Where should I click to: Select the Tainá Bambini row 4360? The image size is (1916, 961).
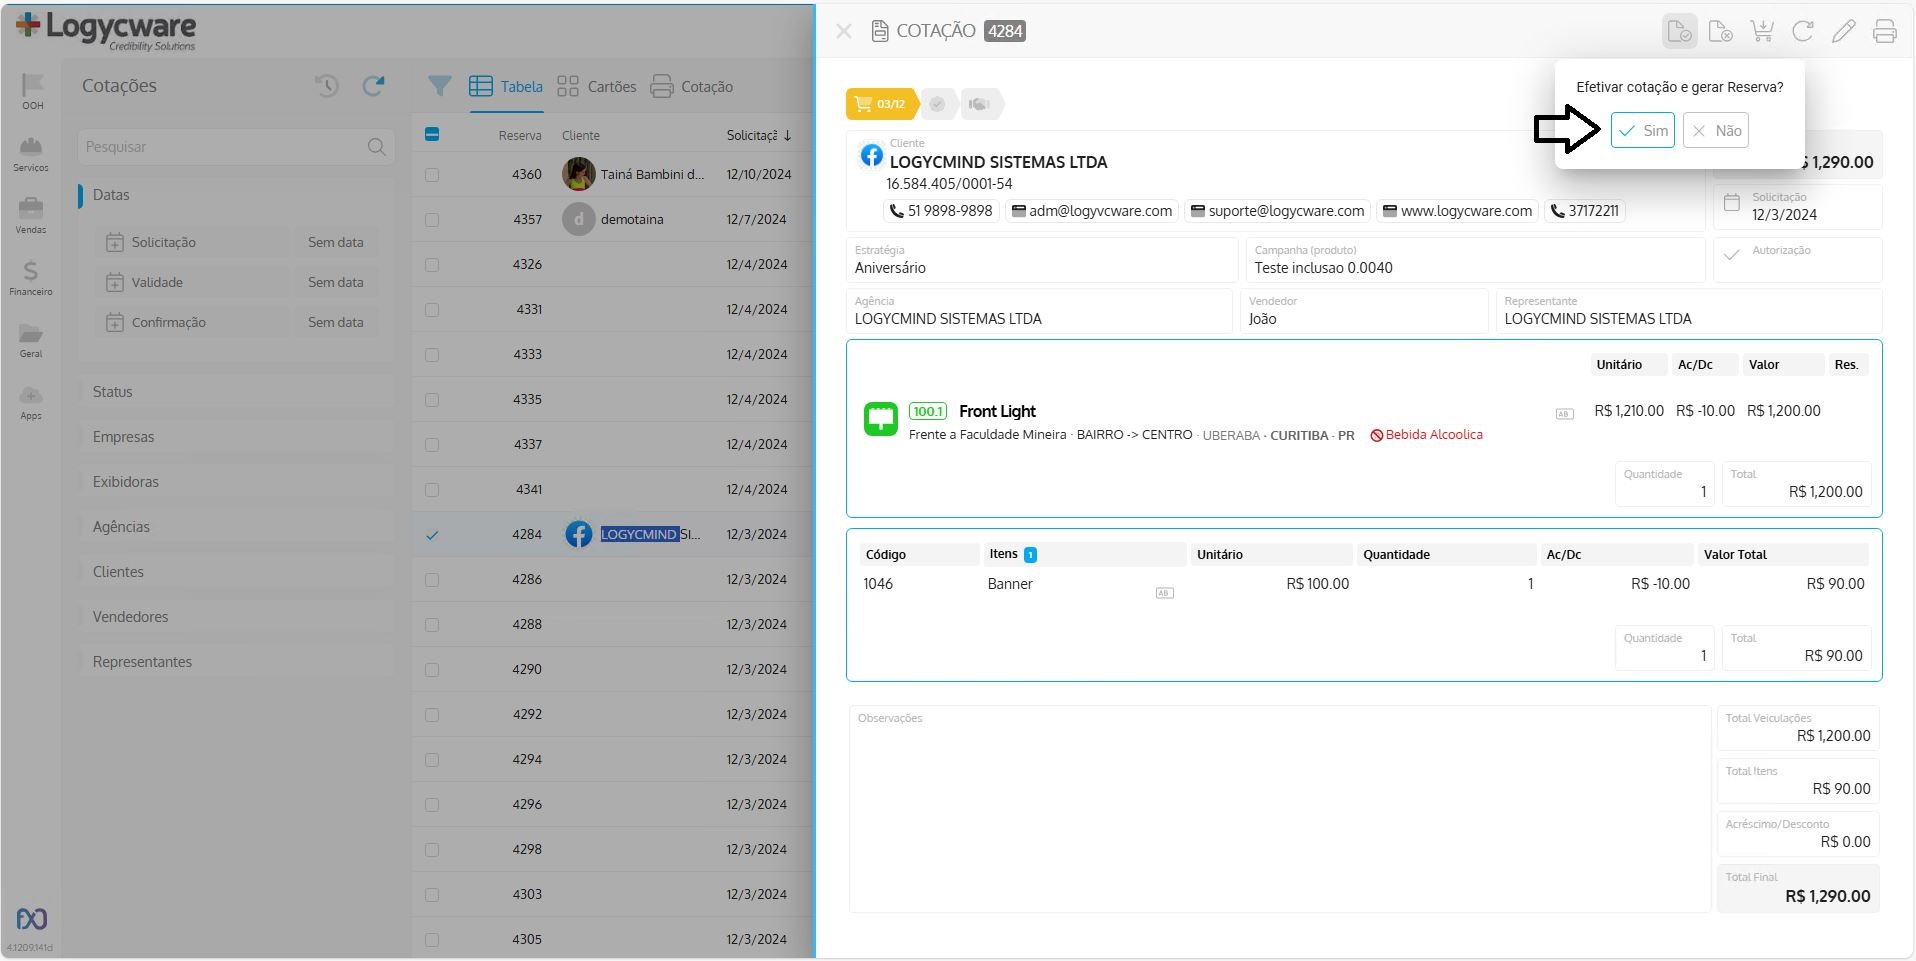point(613,174)
